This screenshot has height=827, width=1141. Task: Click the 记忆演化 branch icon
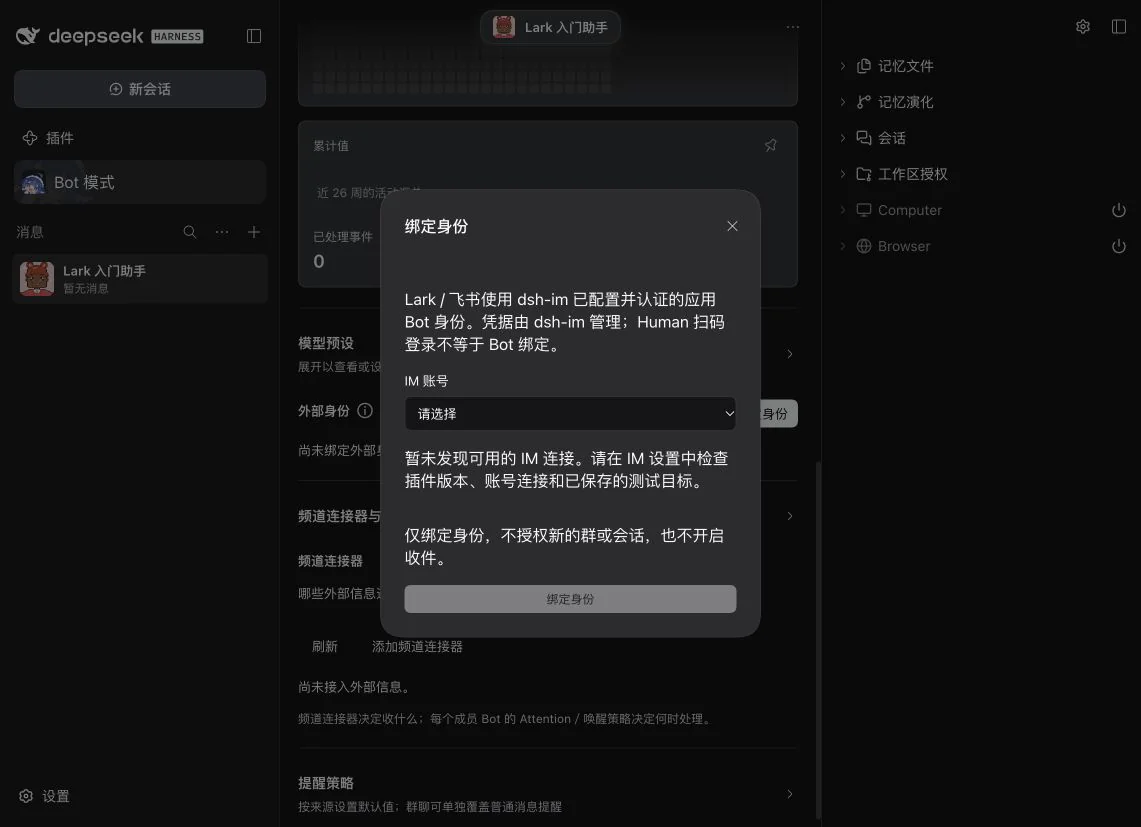pos(864,102)
